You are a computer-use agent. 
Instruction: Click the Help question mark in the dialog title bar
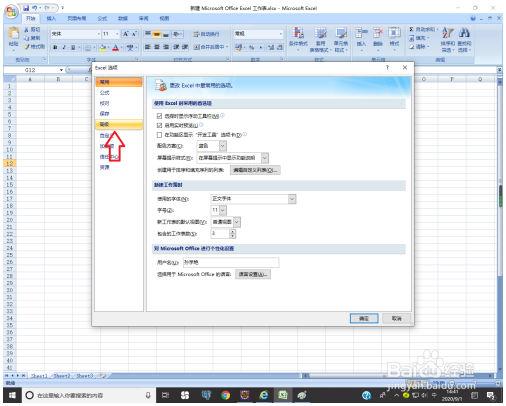387,68
